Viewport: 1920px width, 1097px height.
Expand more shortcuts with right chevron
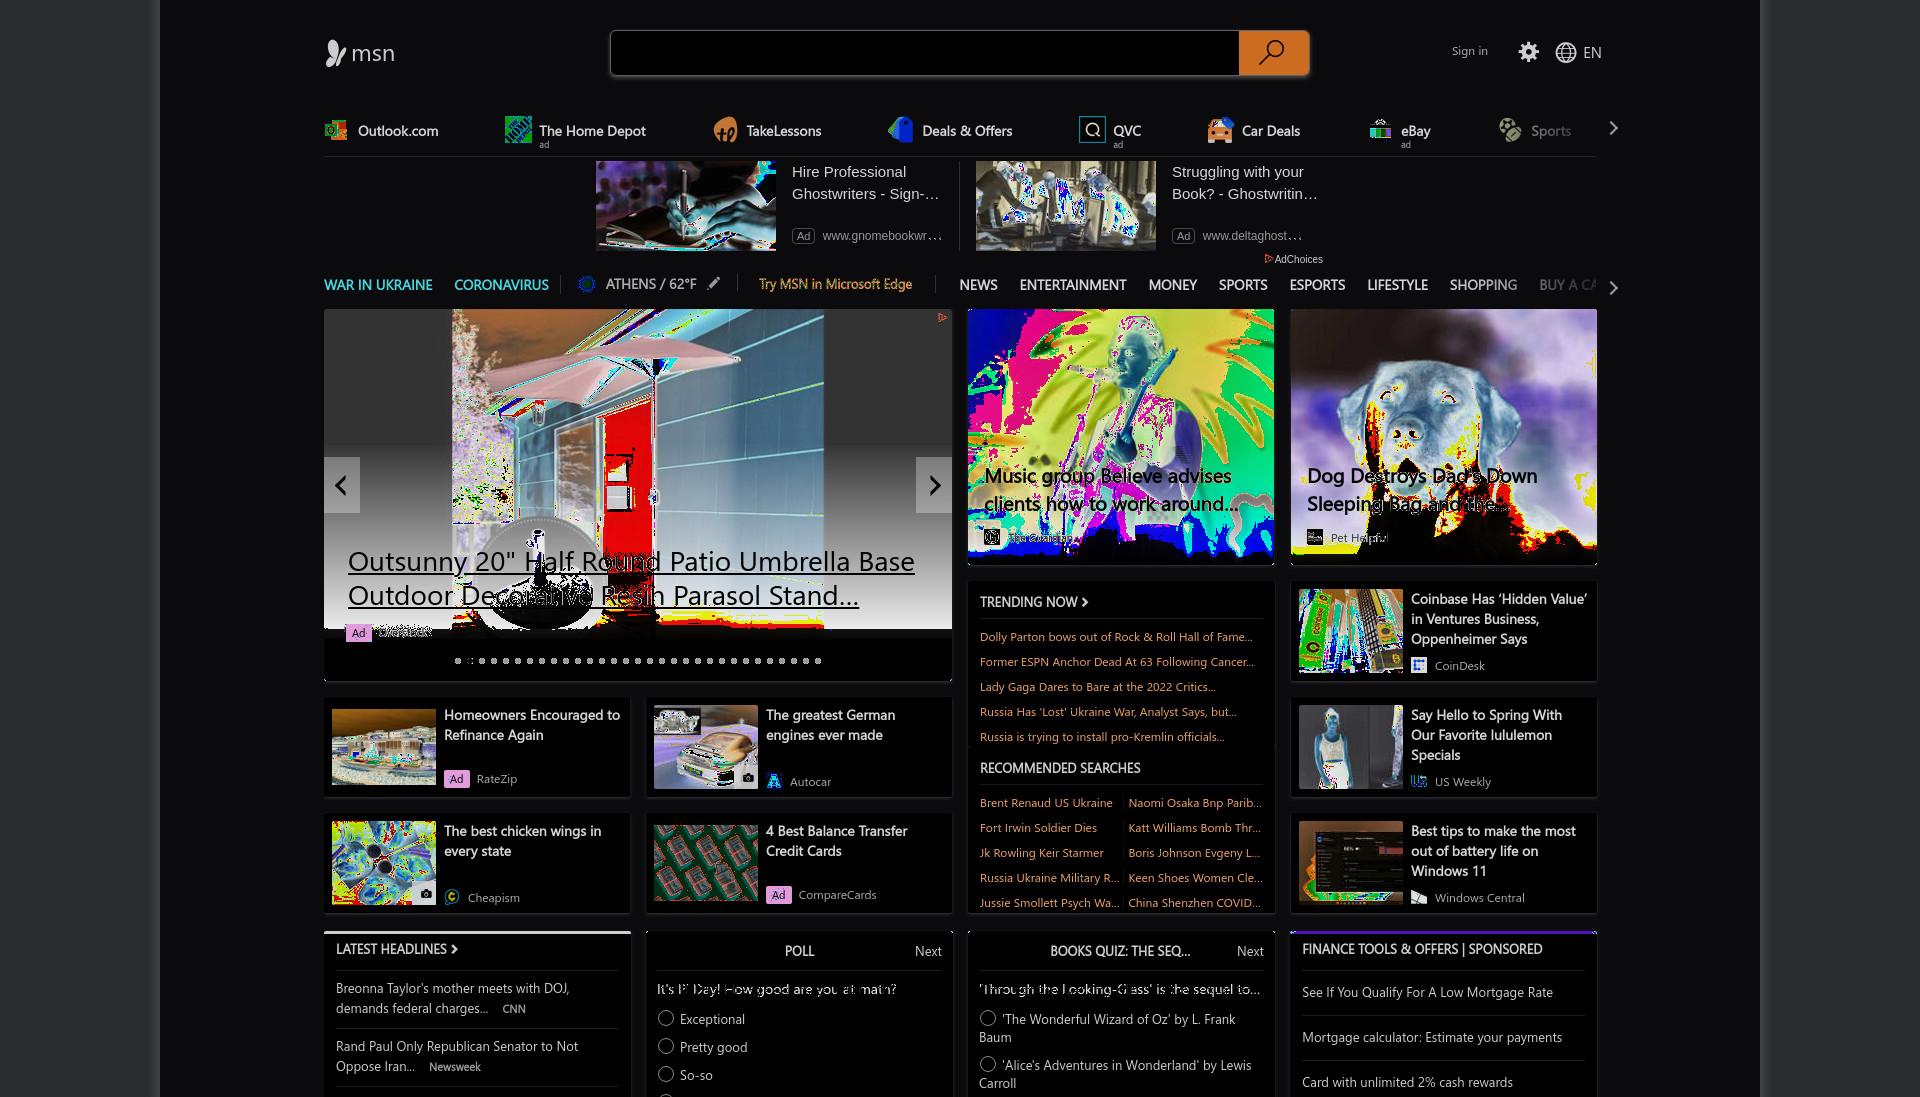coord(1613,129)
